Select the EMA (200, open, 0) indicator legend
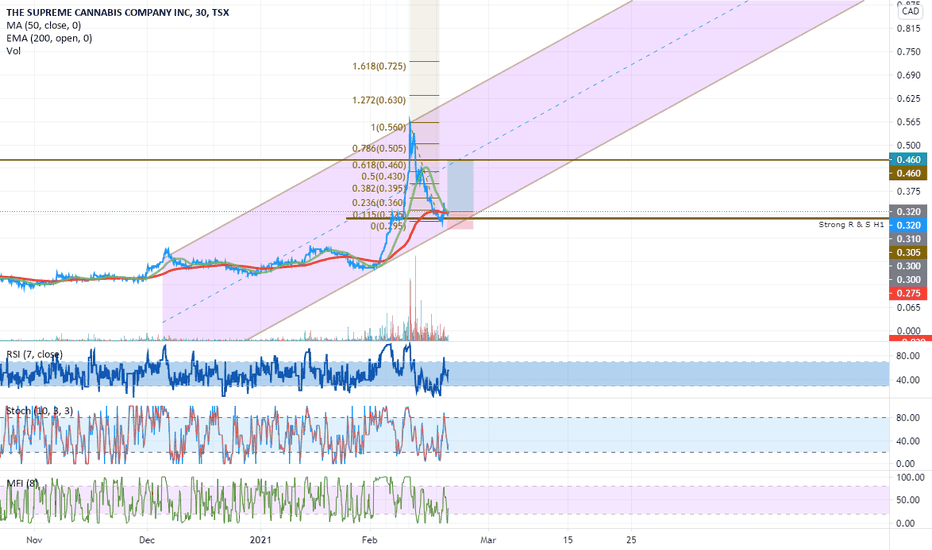The image size is (932, 550). coord(49,38)
